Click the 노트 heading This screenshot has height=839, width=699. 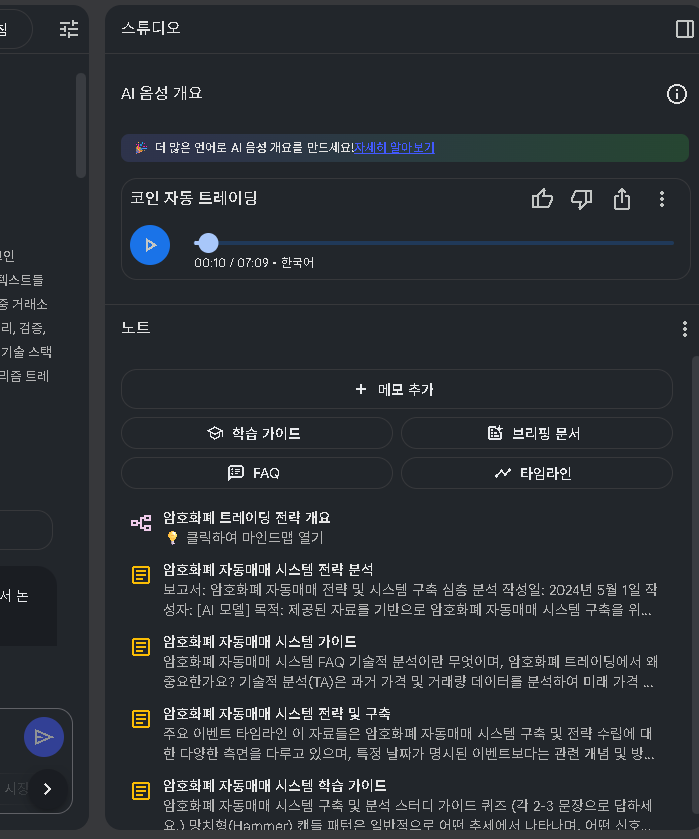pyautogui.click(x=135, y=327)
